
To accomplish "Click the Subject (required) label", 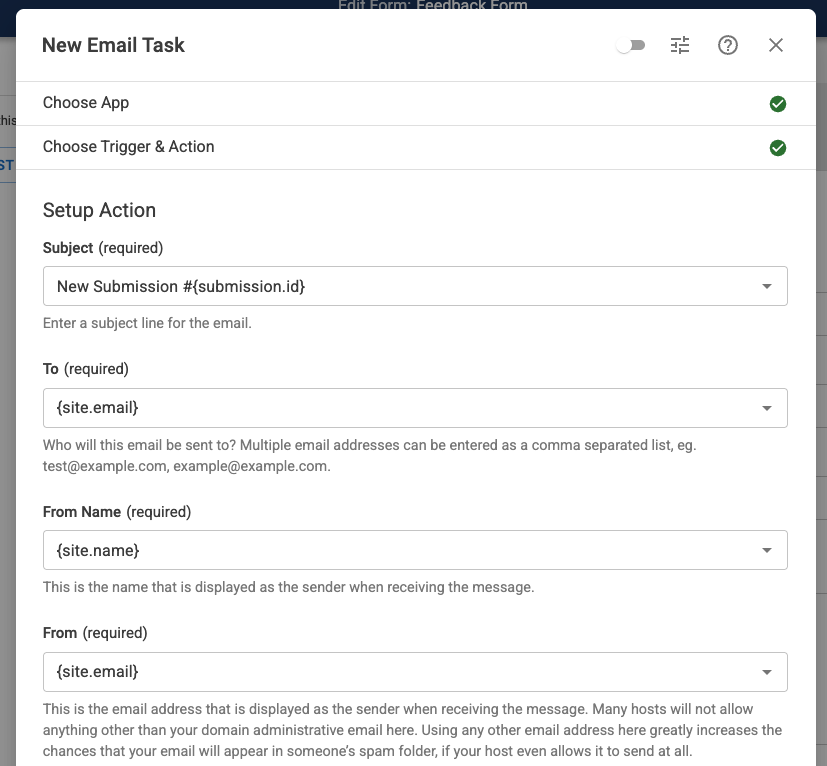I will [103, 247].
